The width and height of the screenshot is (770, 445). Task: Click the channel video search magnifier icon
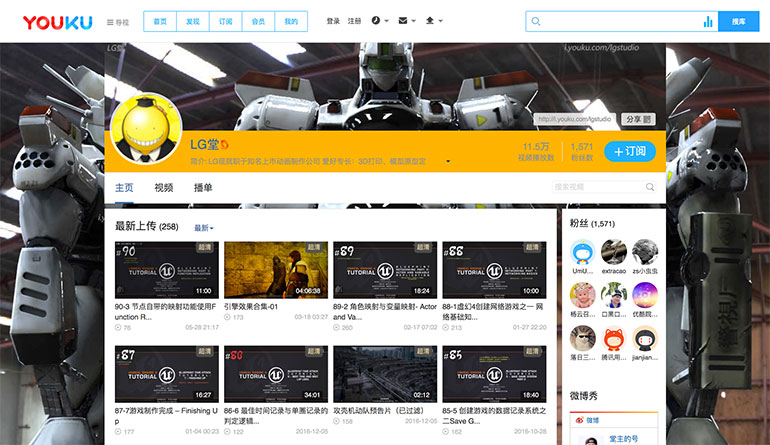pos(650,187)
